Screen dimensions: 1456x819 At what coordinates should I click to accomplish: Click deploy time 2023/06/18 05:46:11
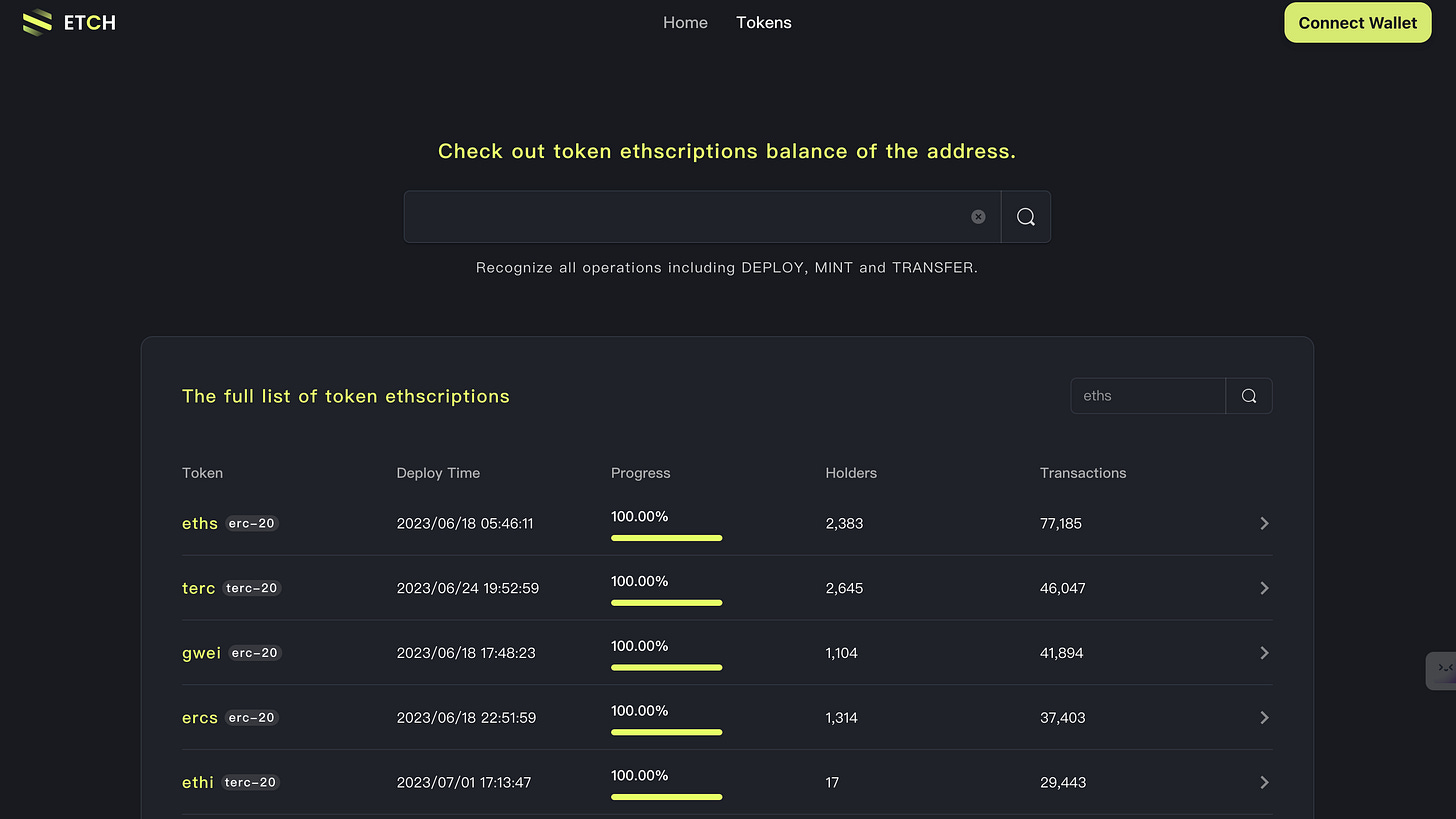[465, 523]
